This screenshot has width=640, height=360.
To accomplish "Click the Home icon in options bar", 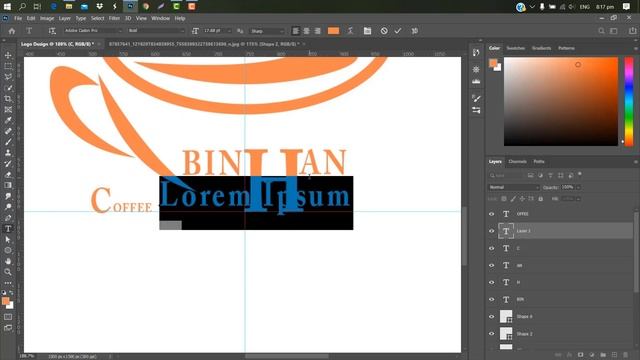I will point(12,31).
